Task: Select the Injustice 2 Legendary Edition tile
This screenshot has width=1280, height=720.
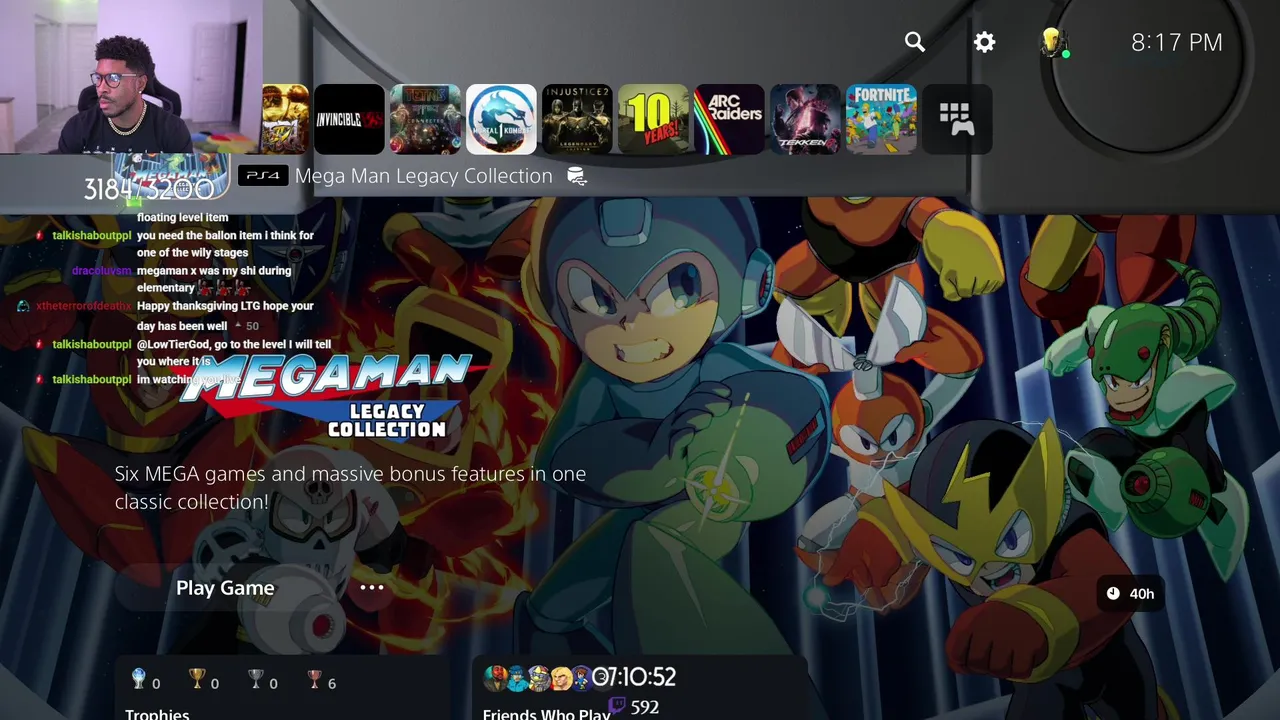Action: click(x=577, y=119)
